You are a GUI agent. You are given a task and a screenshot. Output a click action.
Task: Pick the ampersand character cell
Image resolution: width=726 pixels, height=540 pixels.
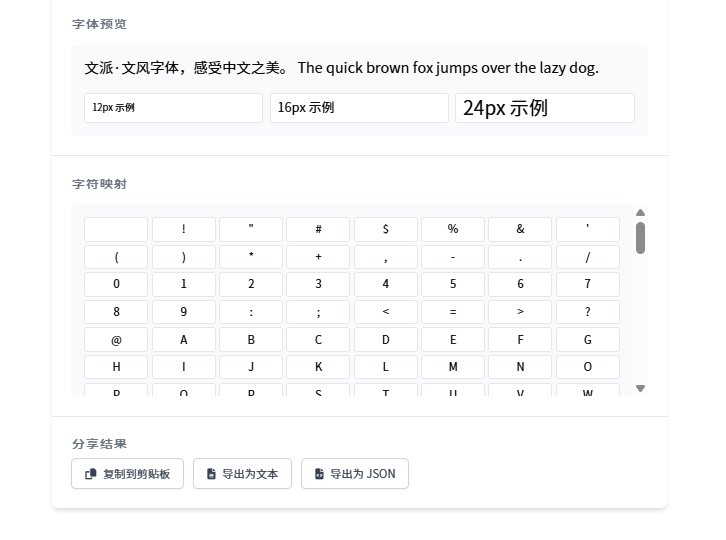point(520,230)
